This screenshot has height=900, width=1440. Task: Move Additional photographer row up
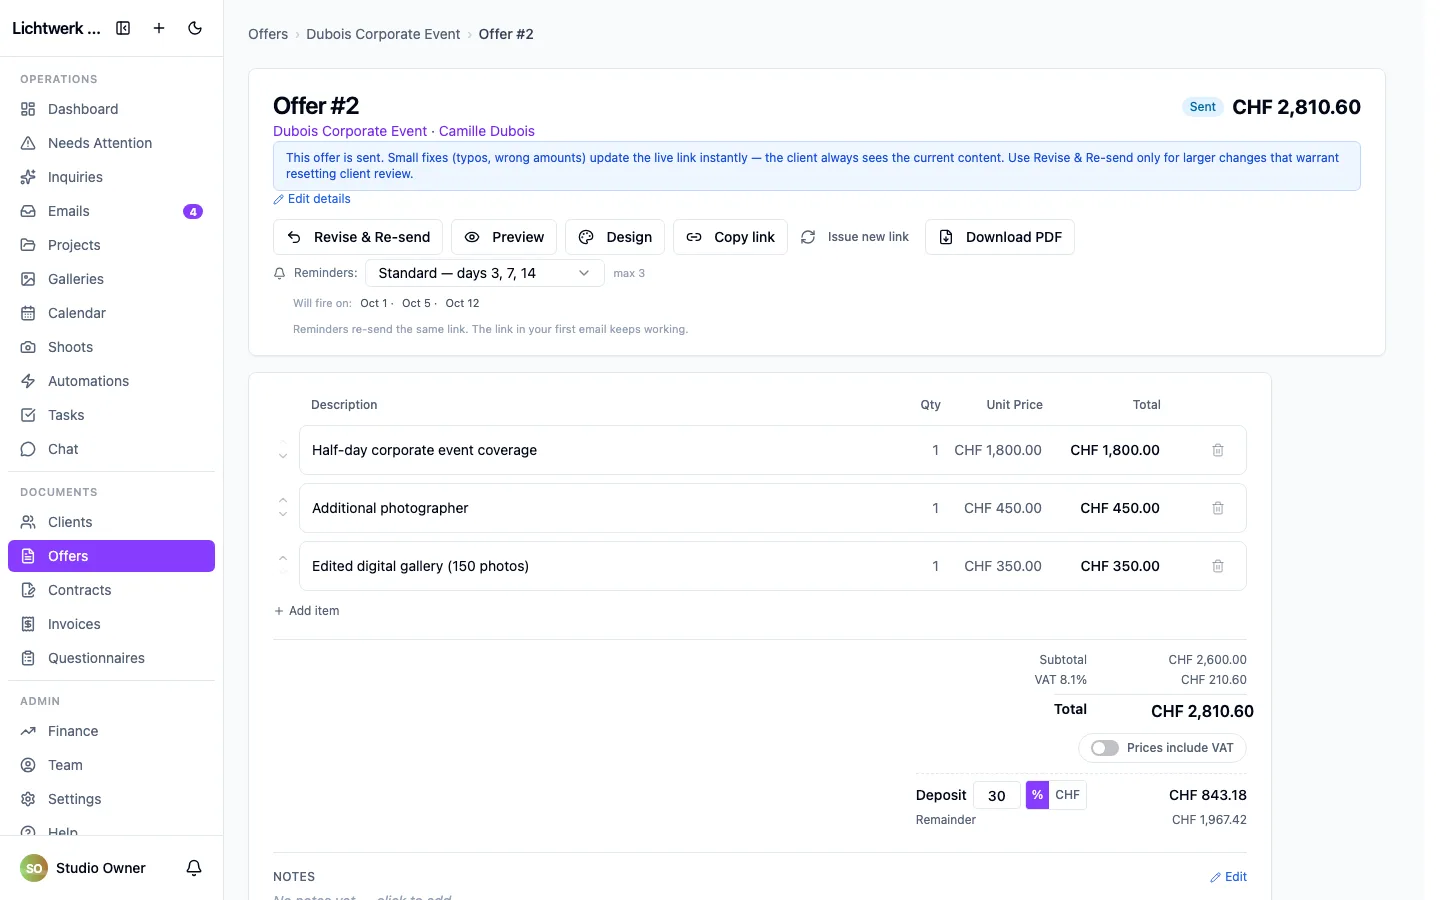coord(283,500)
